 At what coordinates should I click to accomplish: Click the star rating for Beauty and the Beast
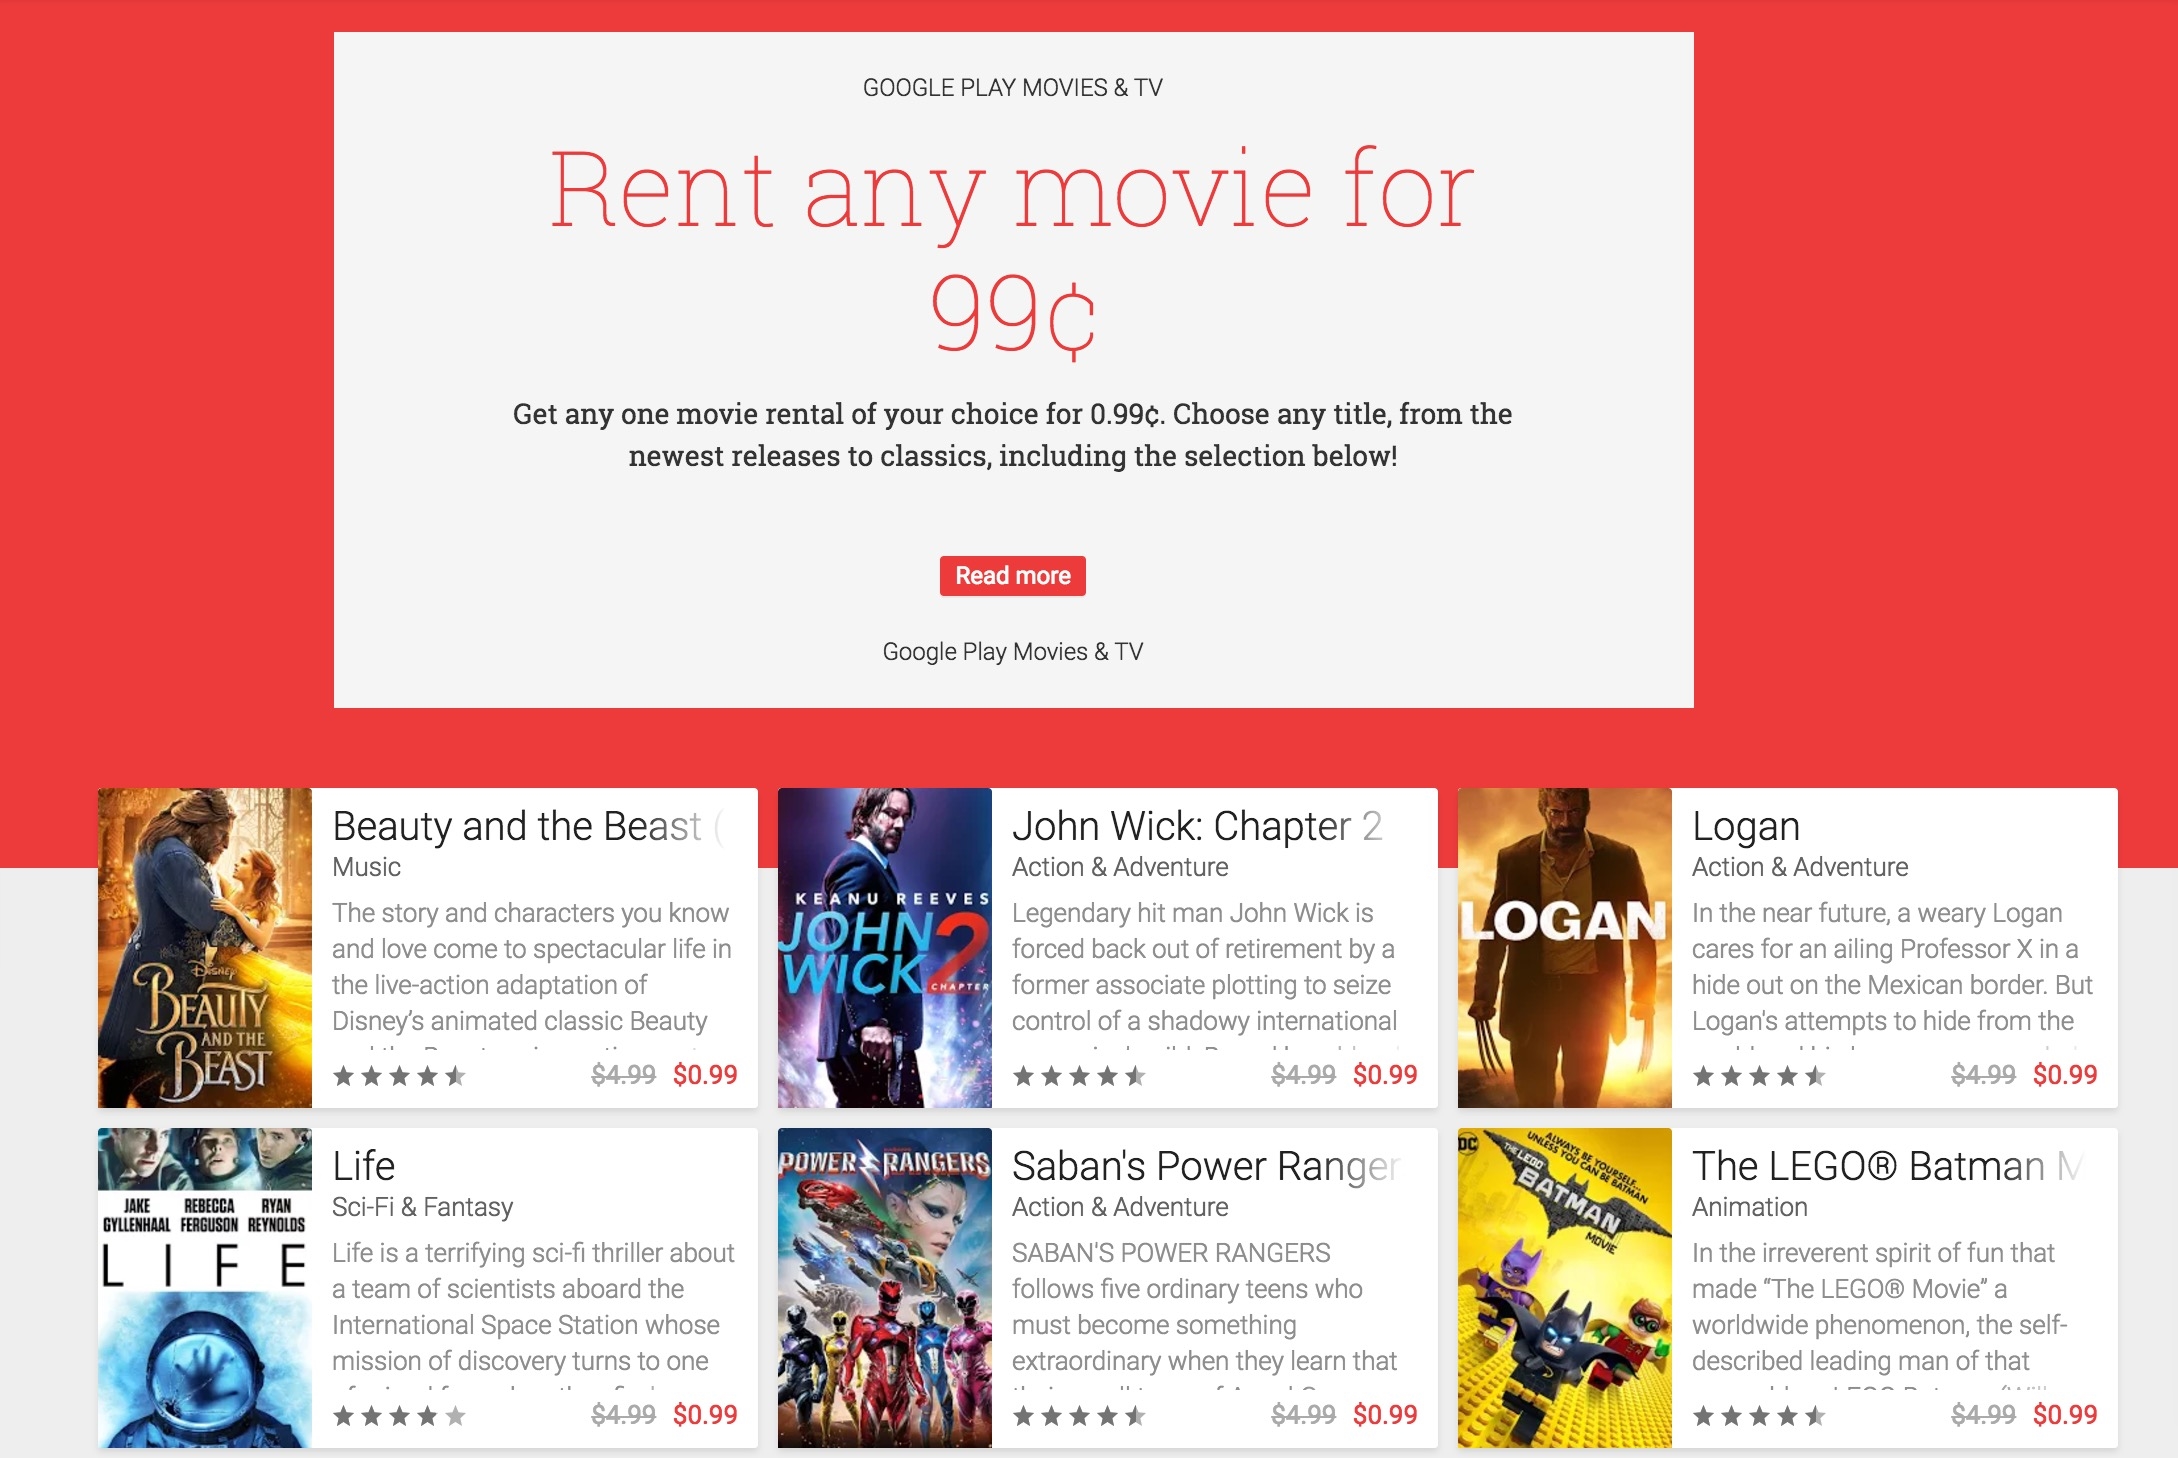400,1076
